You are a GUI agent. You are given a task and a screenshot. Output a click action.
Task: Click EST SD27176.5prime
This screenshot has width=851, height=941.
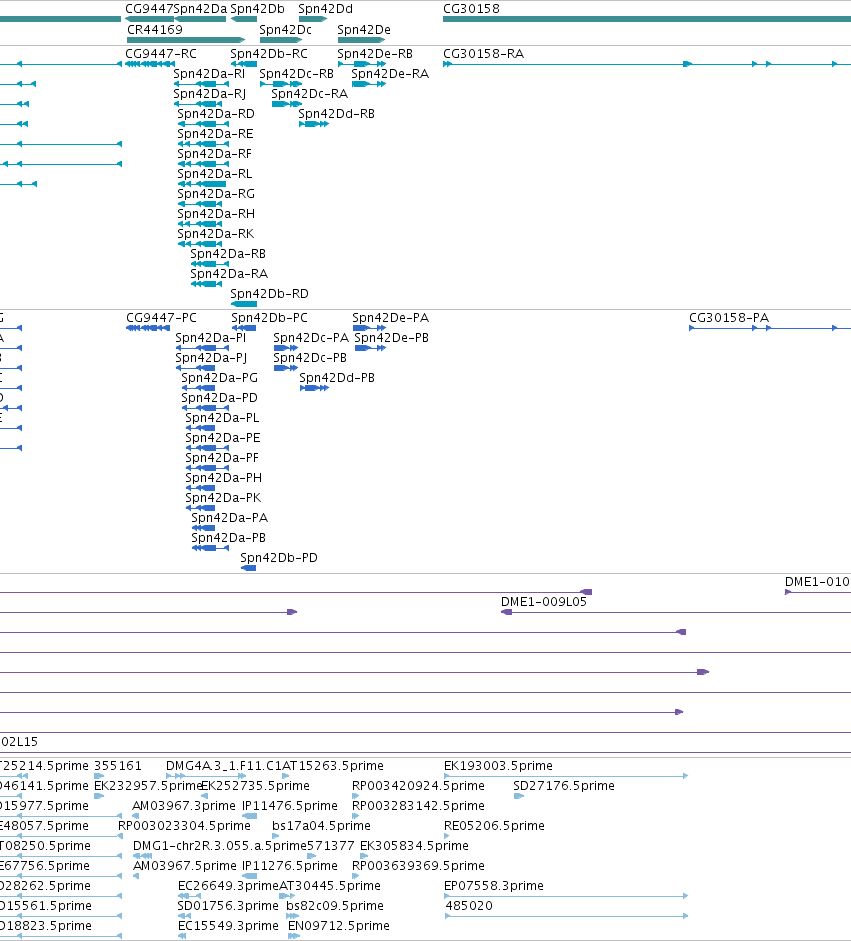point(564,786)
